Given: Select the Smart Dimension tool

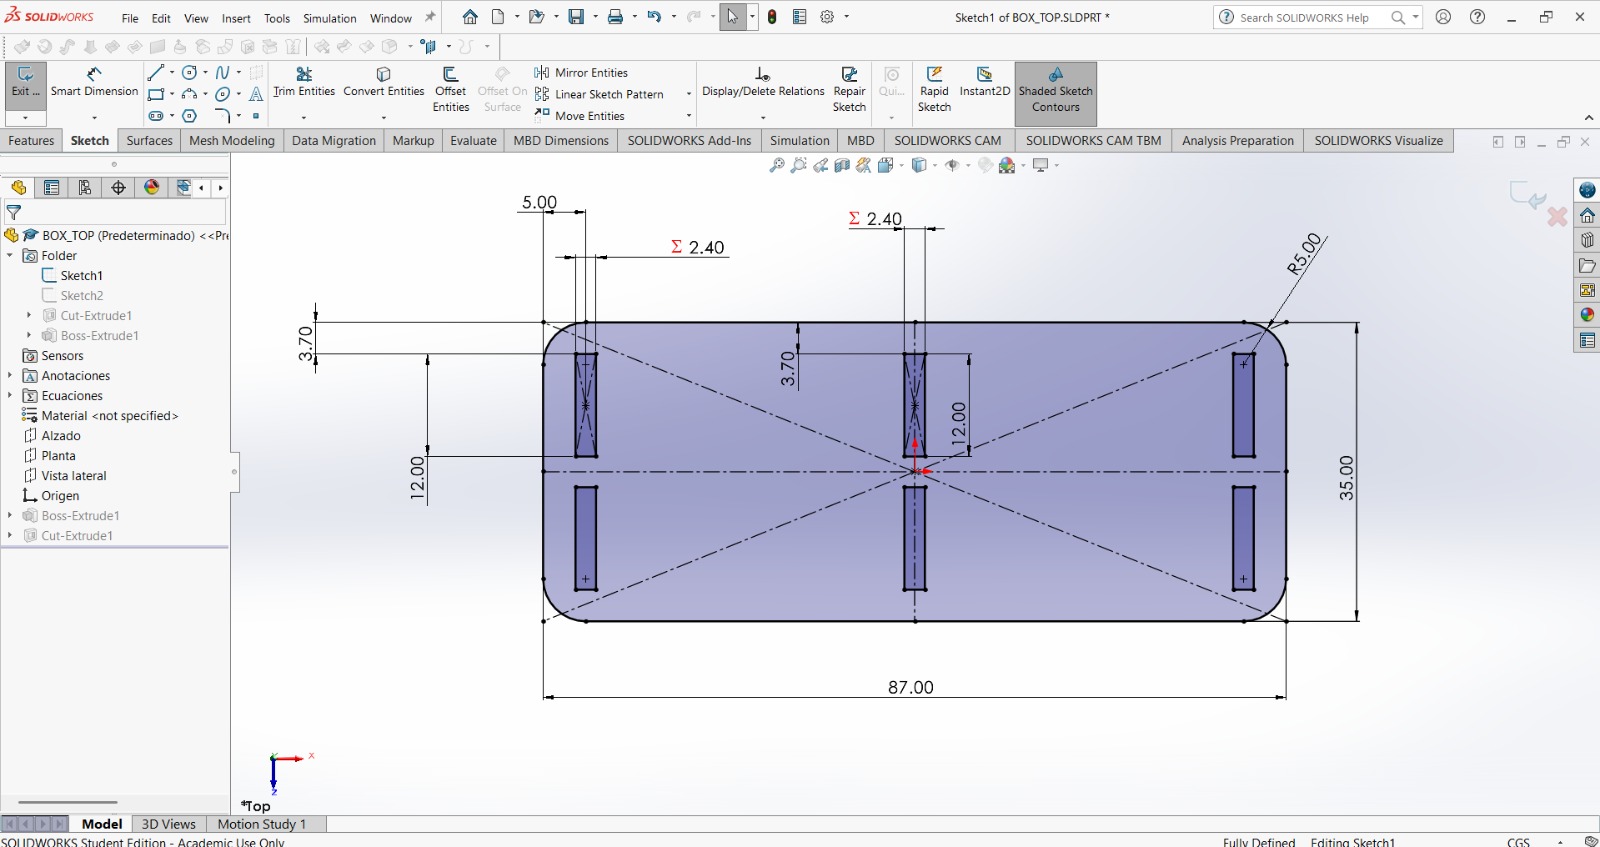Looking at the screenshot, I should coord(94,82).
